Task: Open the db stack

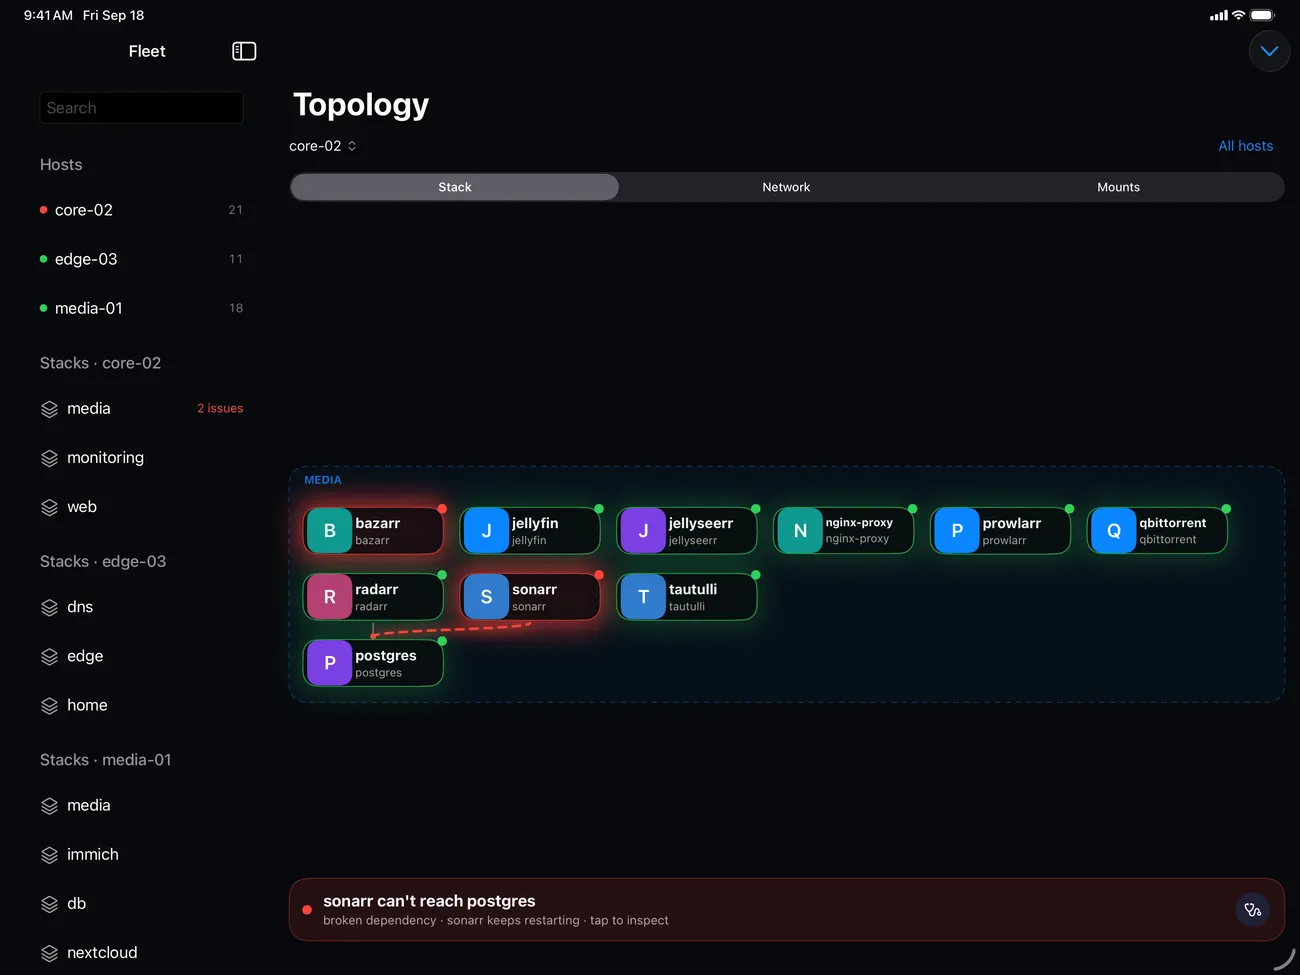Action: (x=141, y=903)
